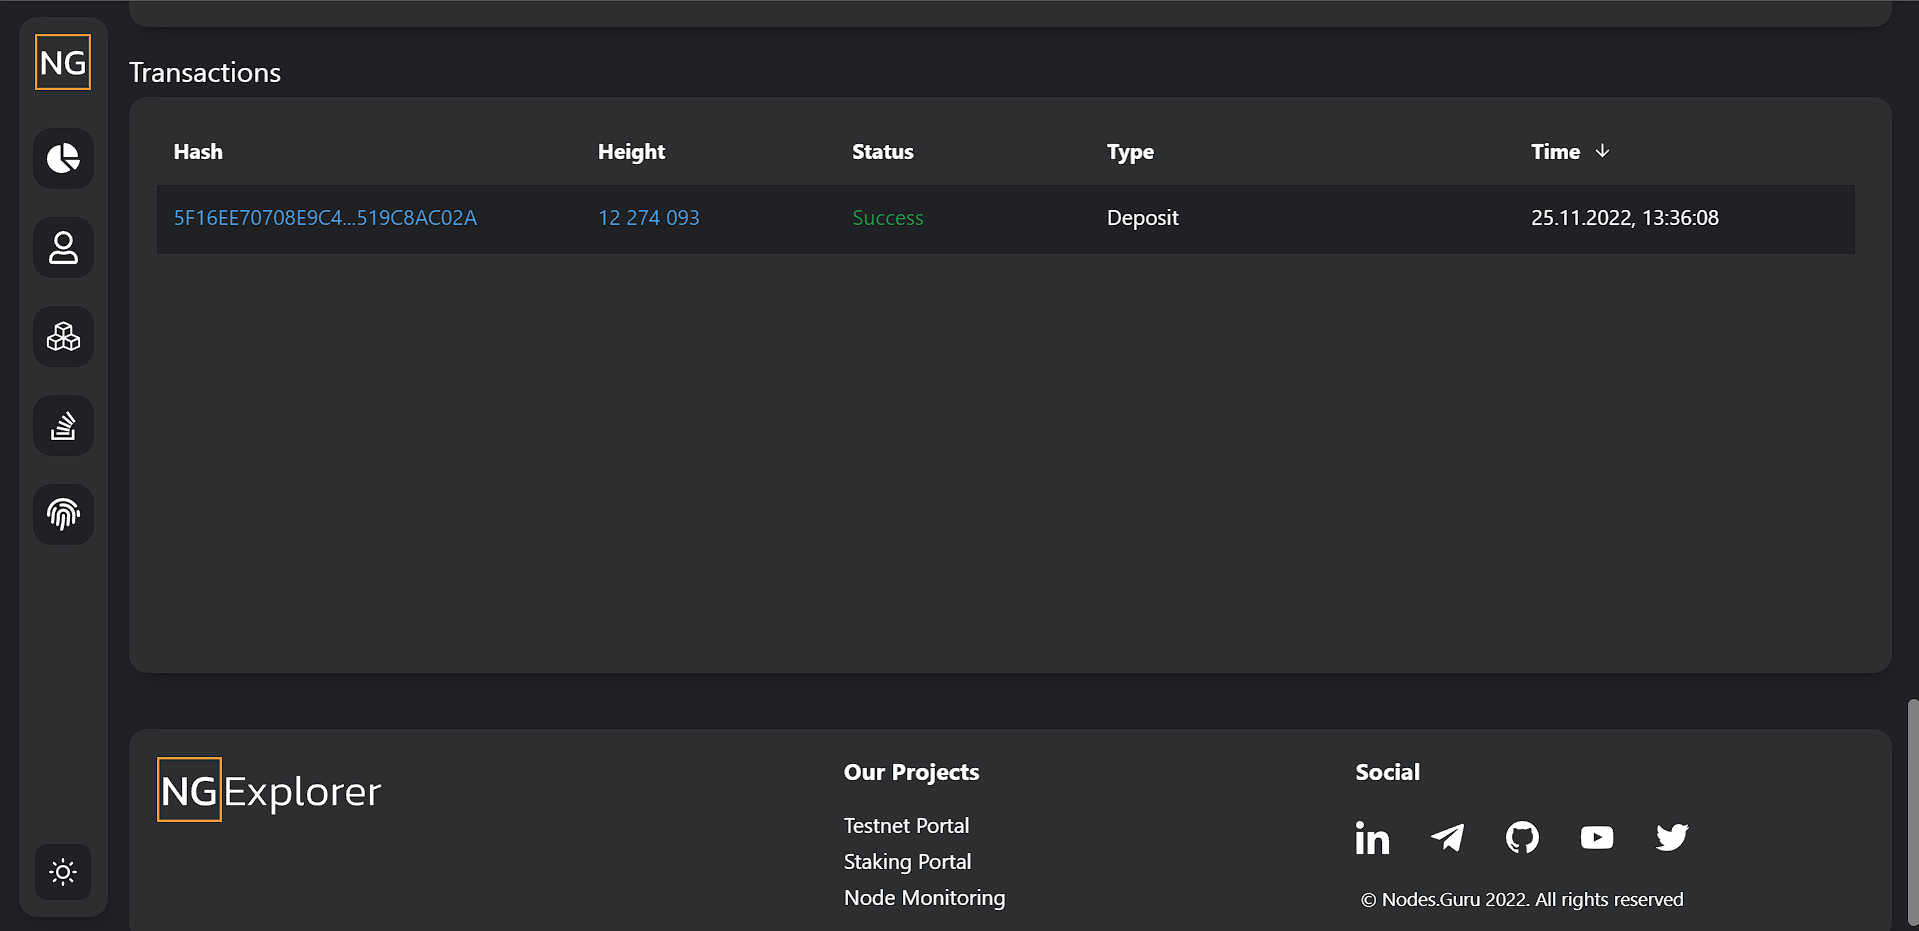Open block height 12 274 093
1919x931 pixels.
pyautogui.click(x=648, y=218)
